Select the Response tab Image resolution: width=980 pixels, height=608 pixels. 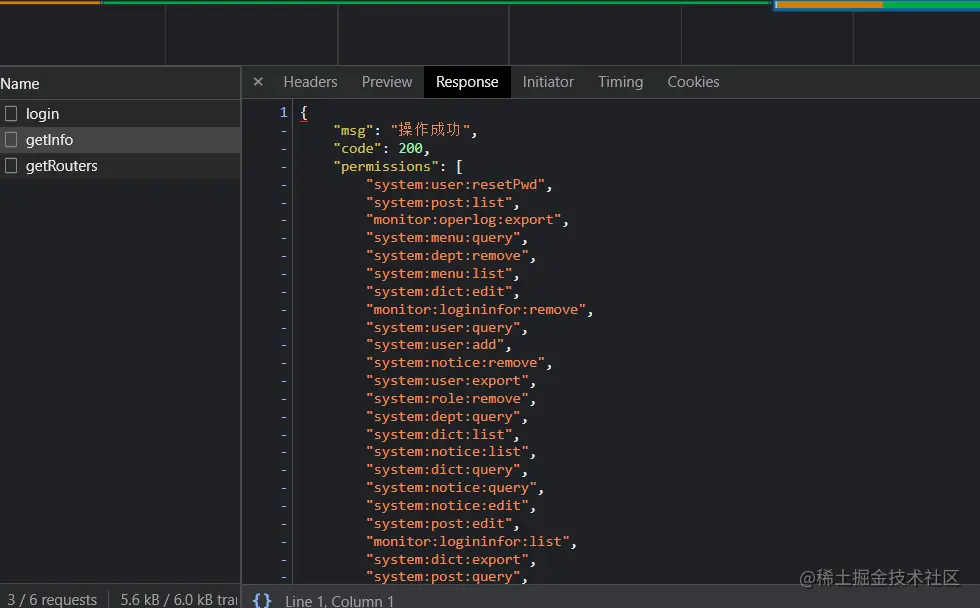pos(467,82)
